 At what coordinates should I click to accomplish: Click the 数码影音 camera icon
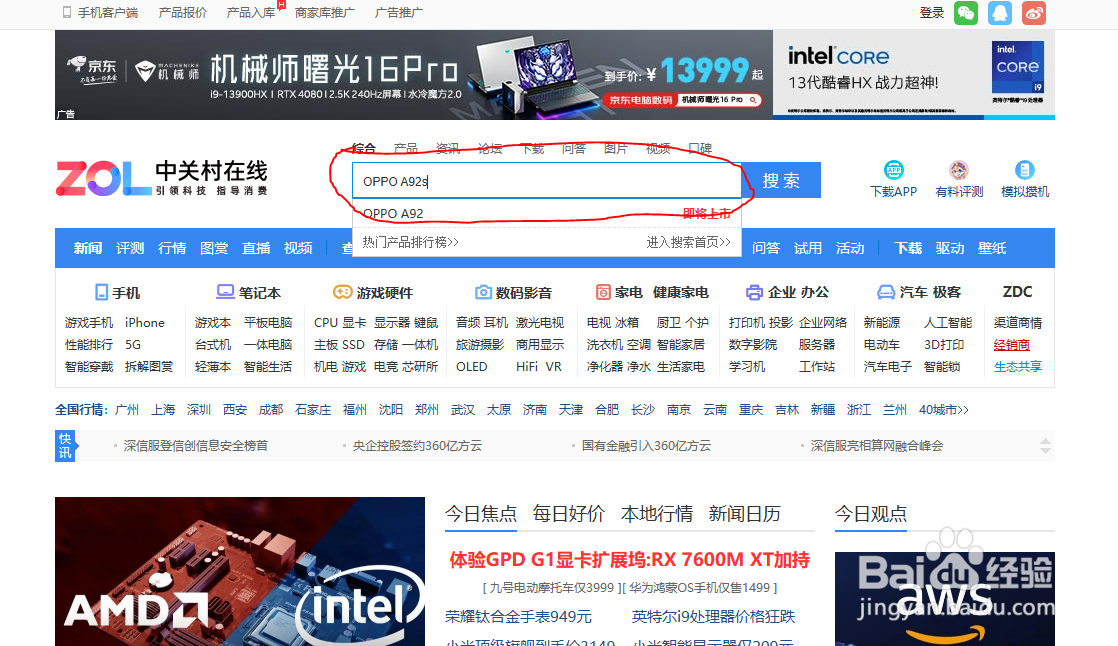point(483,292)
